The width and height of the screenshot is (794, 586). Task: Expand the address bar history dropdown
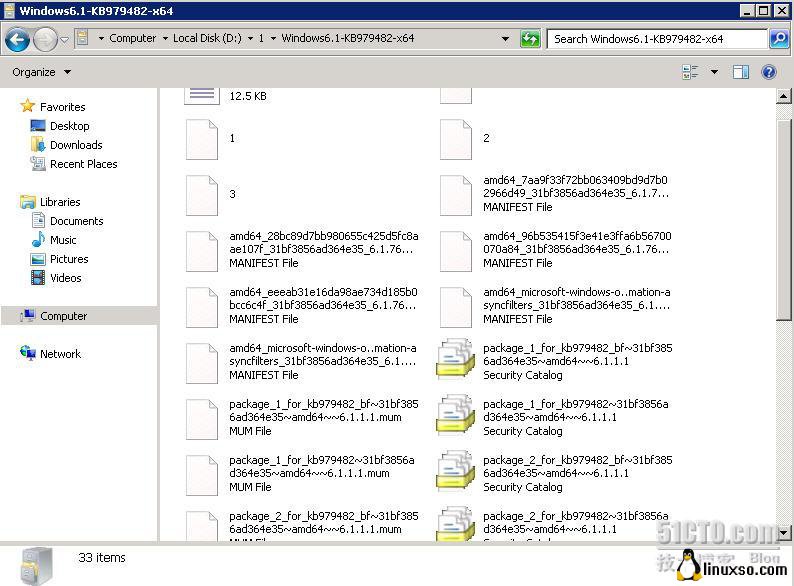coord(506,39)
